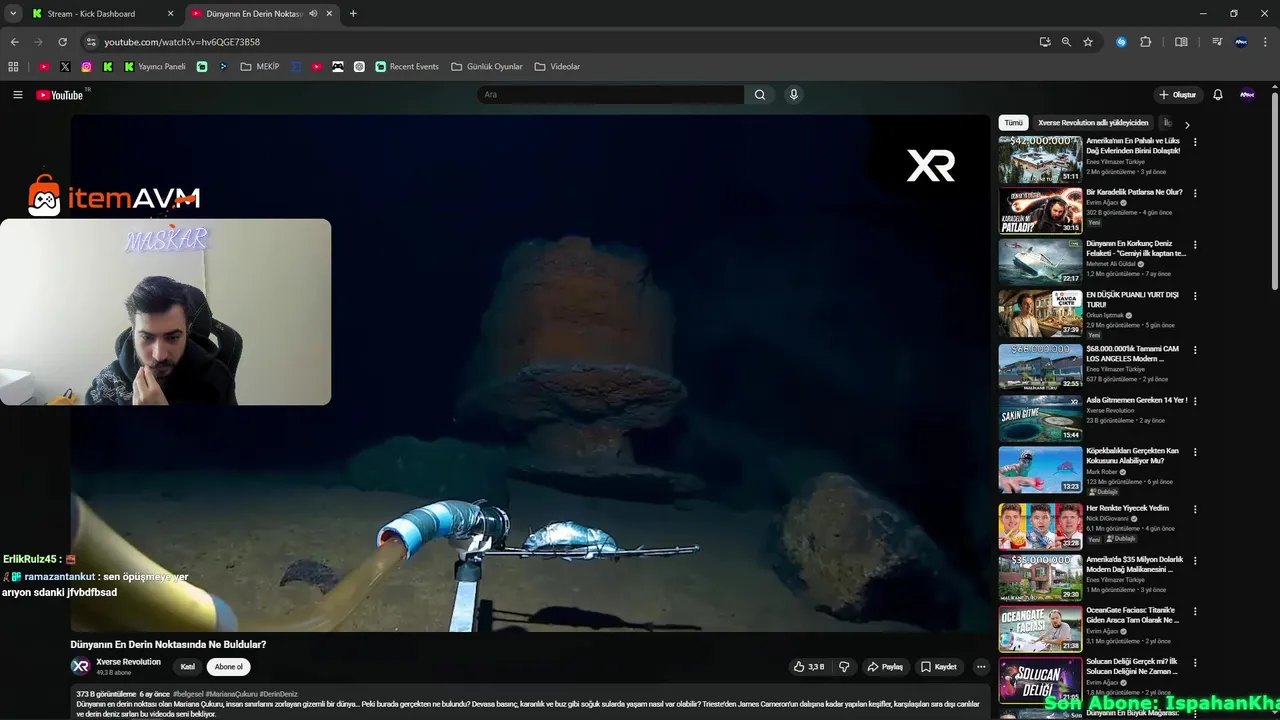
Task: Open media controls icon in toolbar
Action: 1217,42
